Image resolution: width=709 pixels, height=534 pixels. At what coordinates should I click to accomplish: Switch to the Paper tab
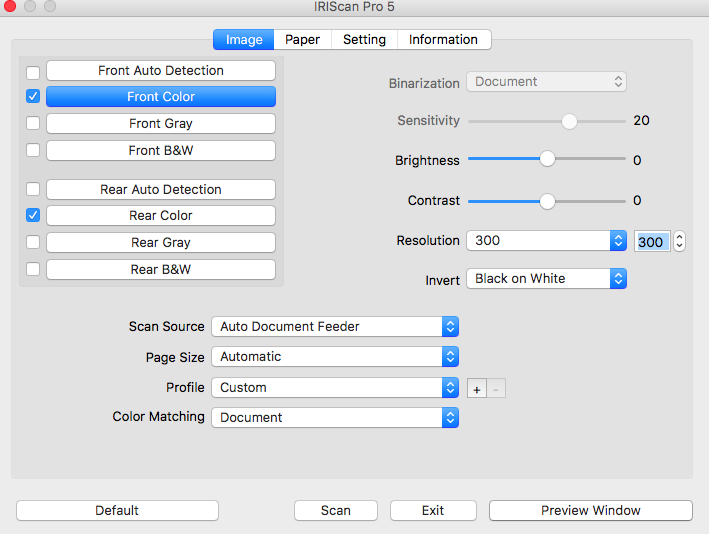click(x=302, y=39)
